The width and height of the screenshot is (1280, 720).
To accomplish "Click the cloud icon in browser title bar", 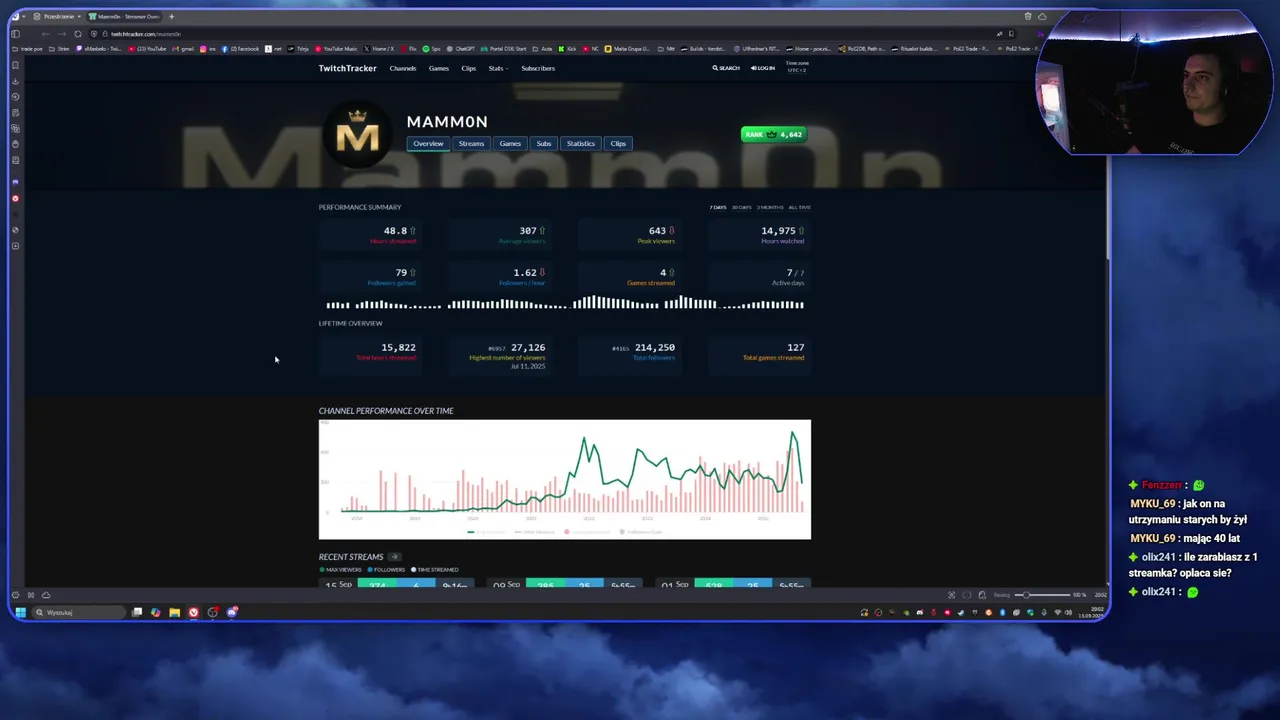I will pos(1042,16).
